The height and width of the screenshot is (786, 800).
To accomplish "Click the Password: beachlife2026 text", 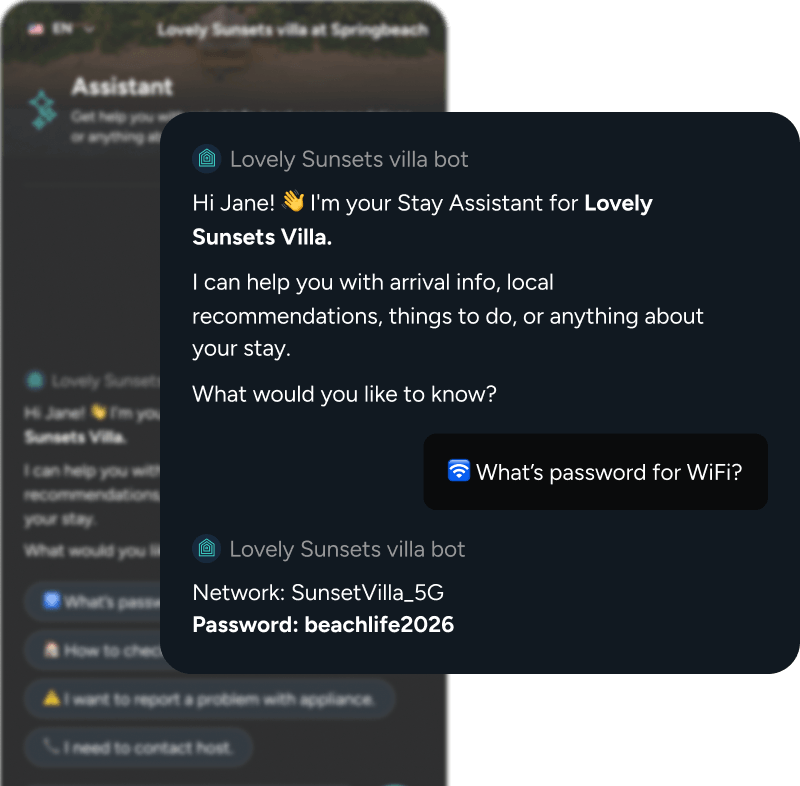I will (x=323, y=625).
